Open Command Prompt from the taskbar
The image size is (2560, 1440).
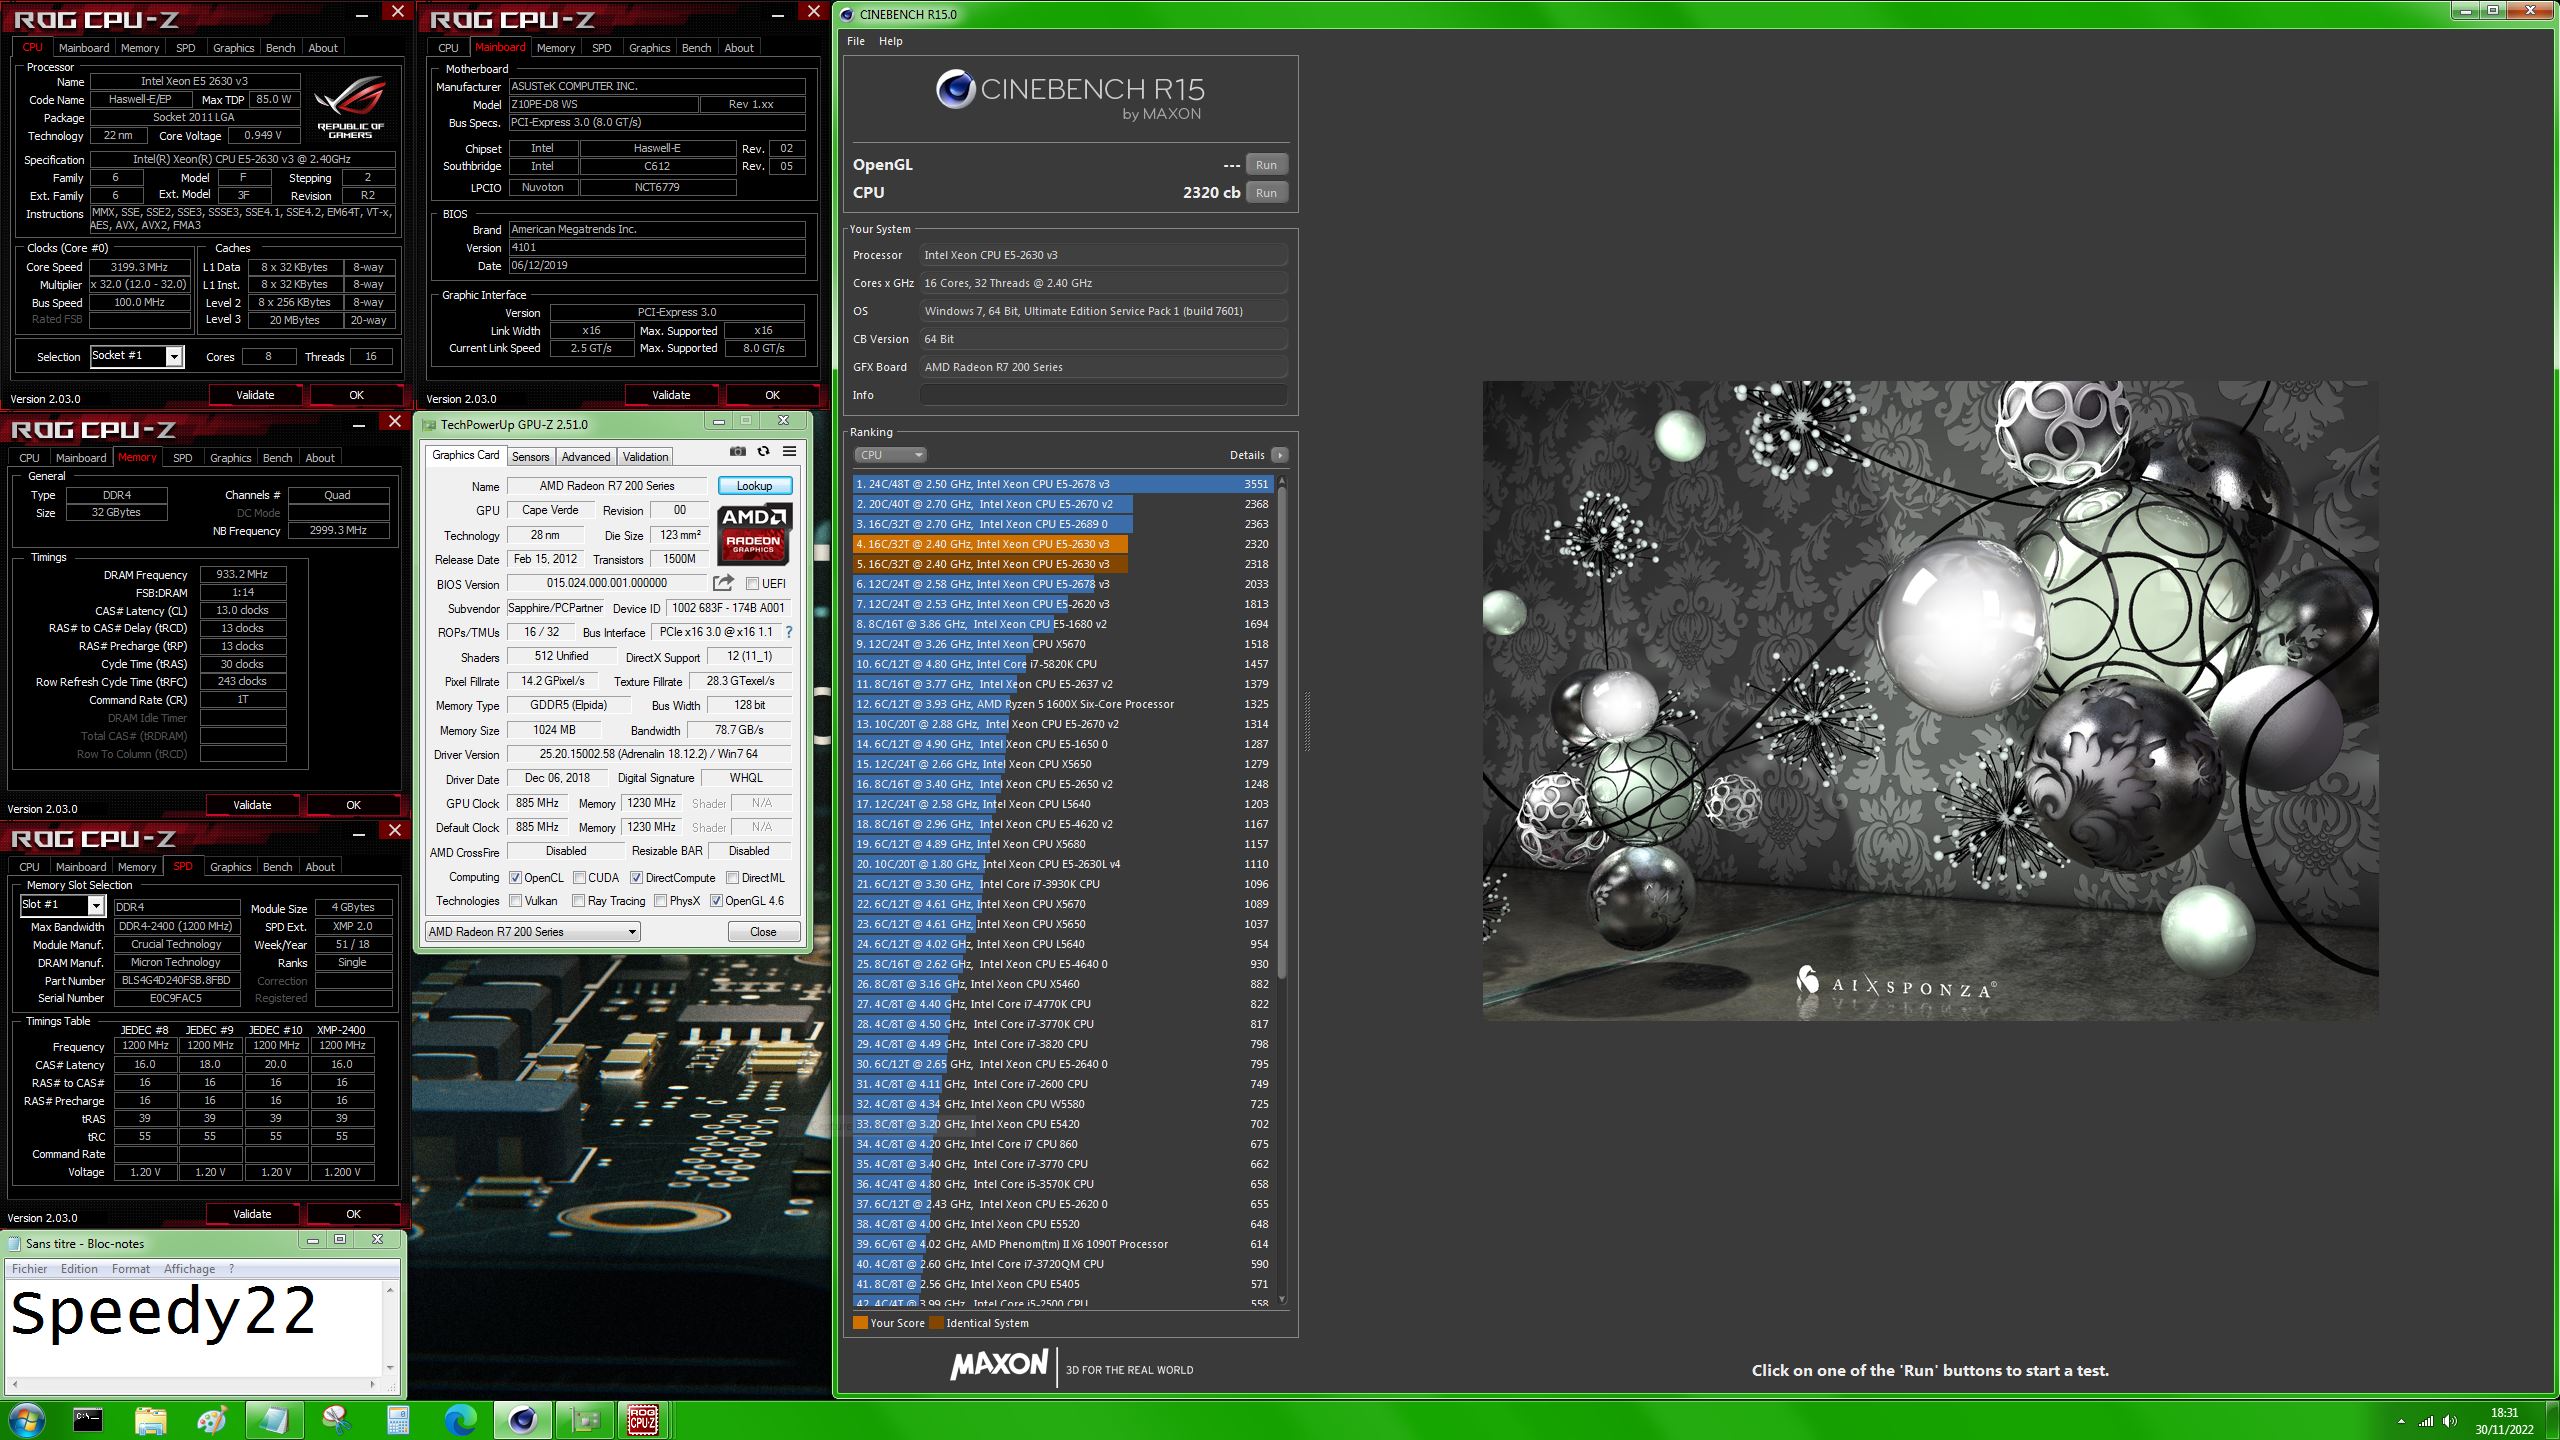[88, 1419]
